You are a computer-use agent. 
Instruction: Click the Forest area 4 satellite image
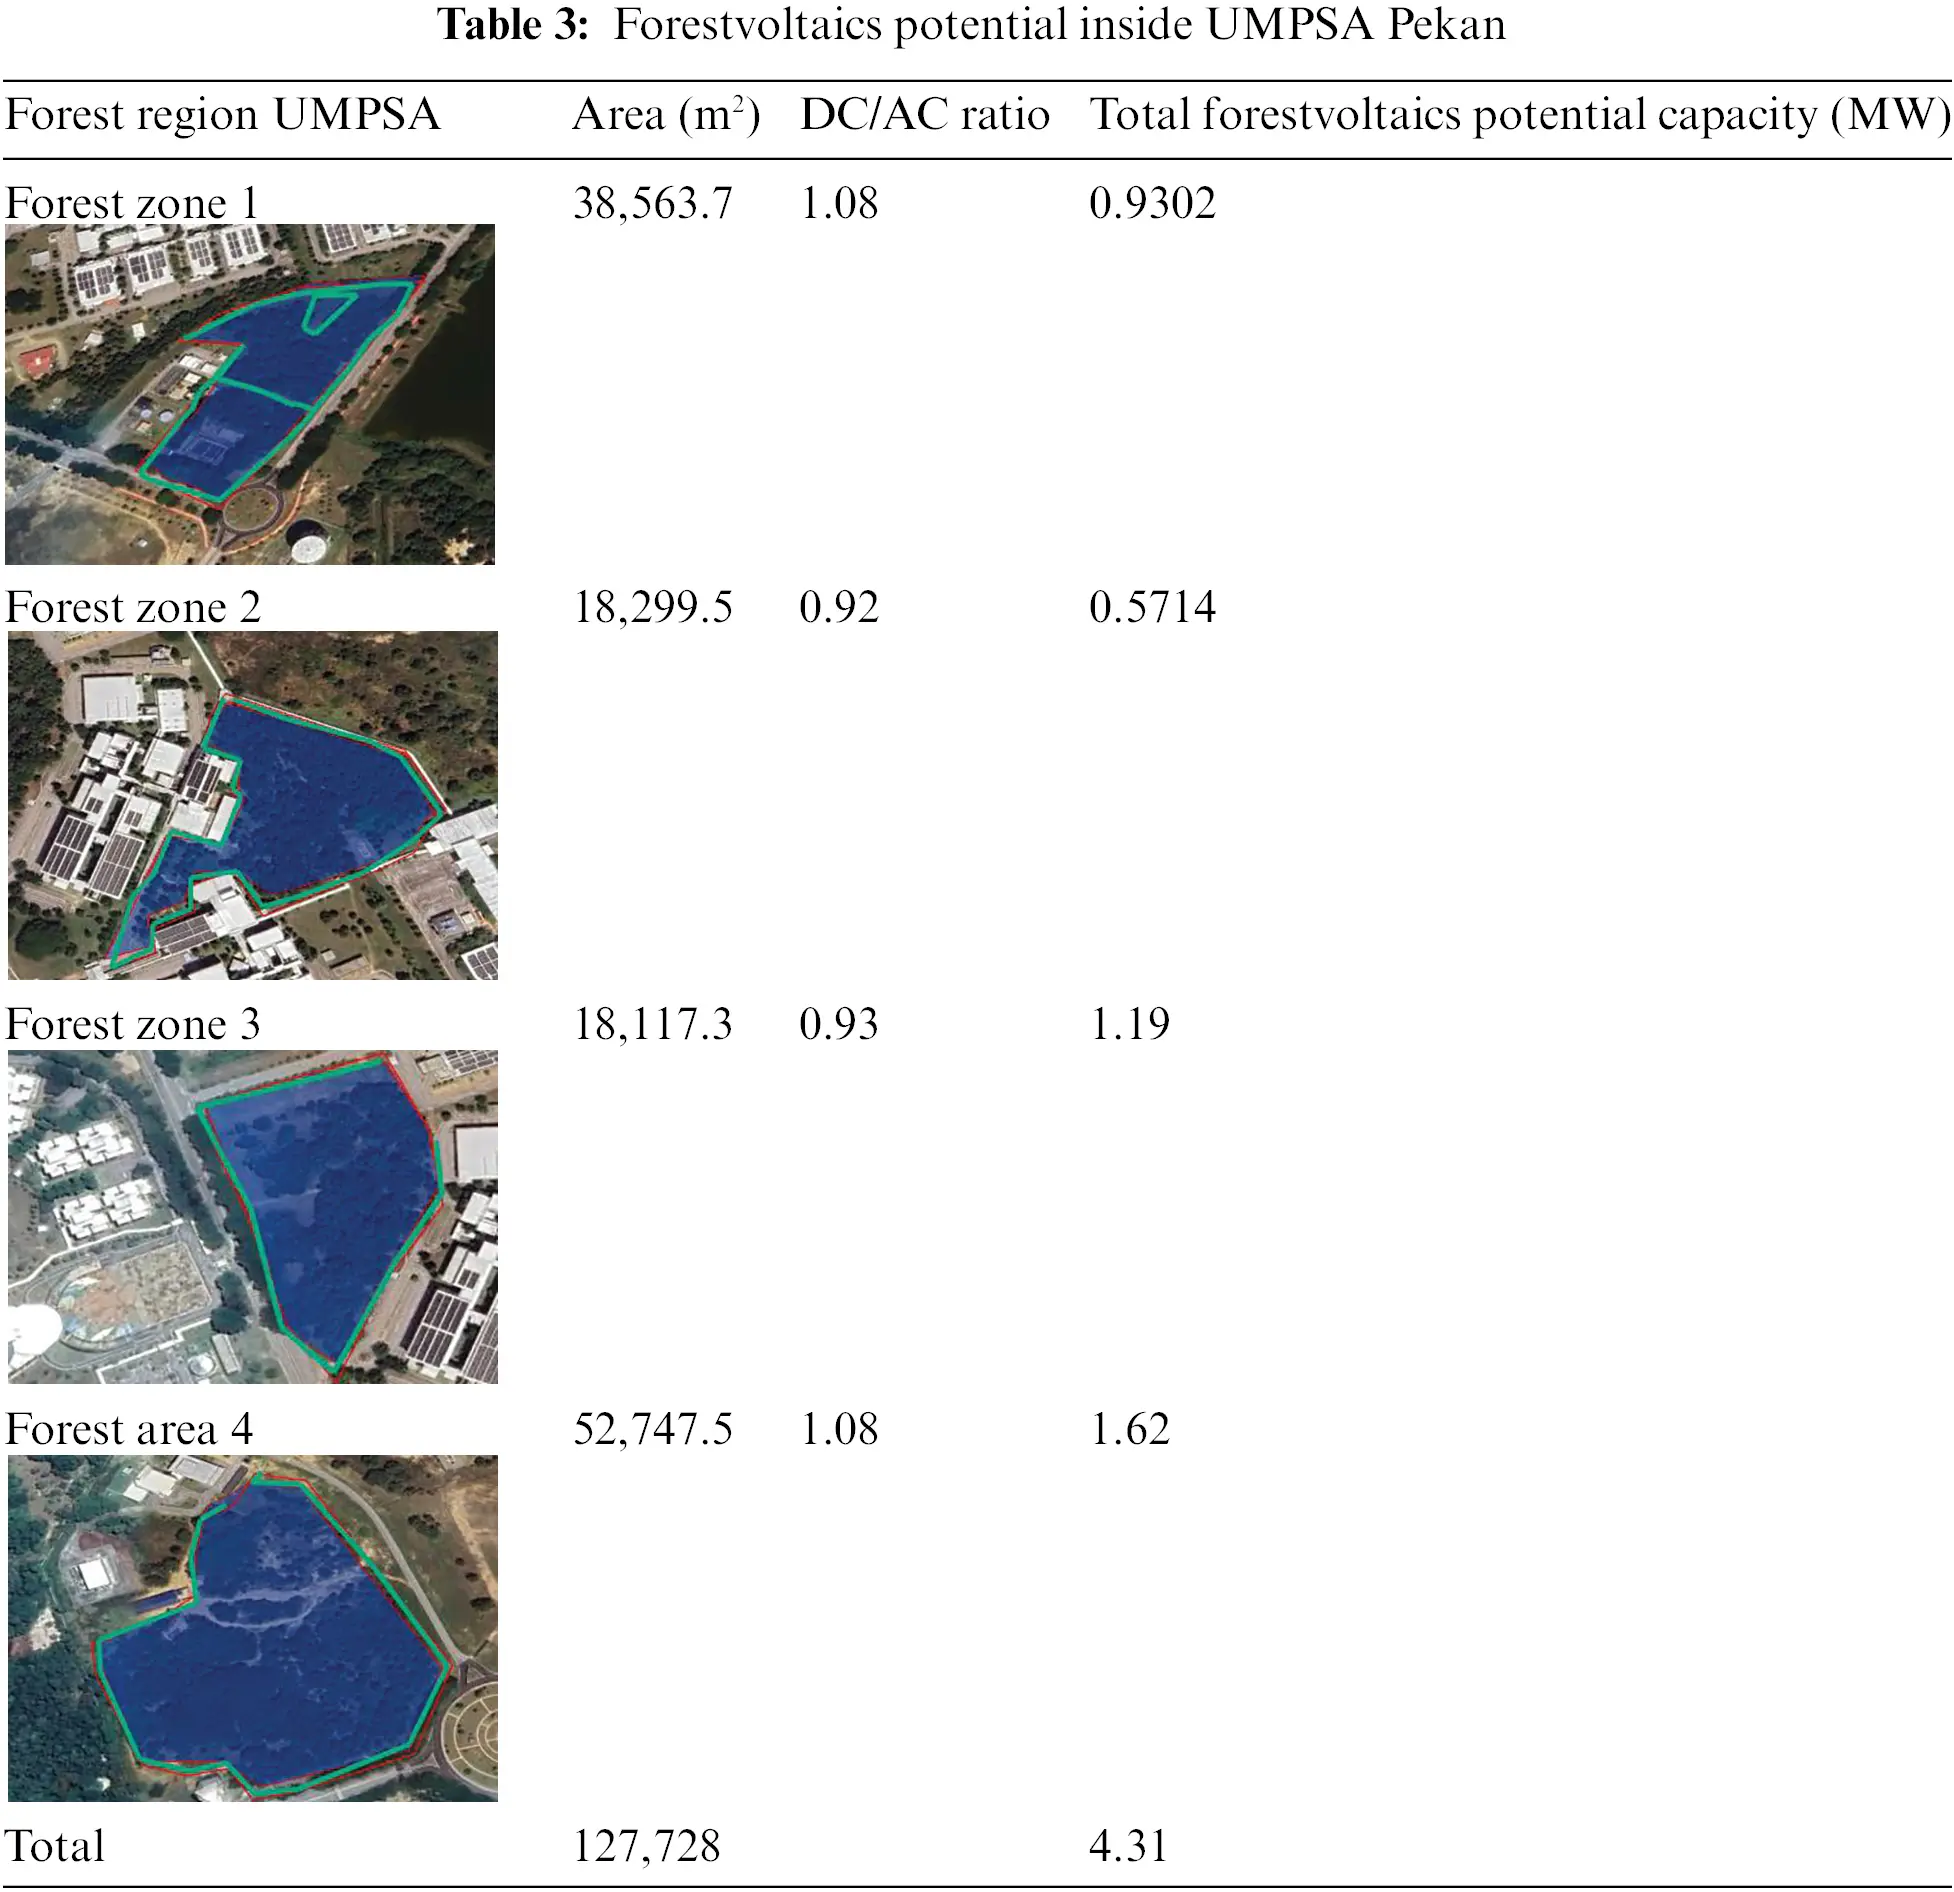pos(252,1628)
